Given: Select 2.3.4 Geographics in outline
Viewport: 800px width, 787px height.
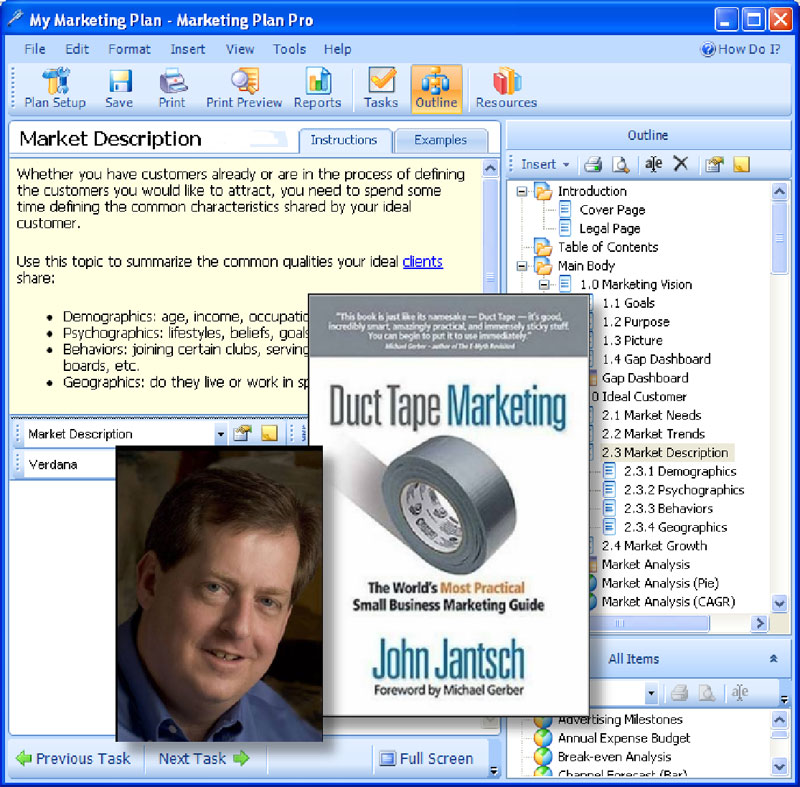Looking at the screenshot, I should click(x=676, y=527).
